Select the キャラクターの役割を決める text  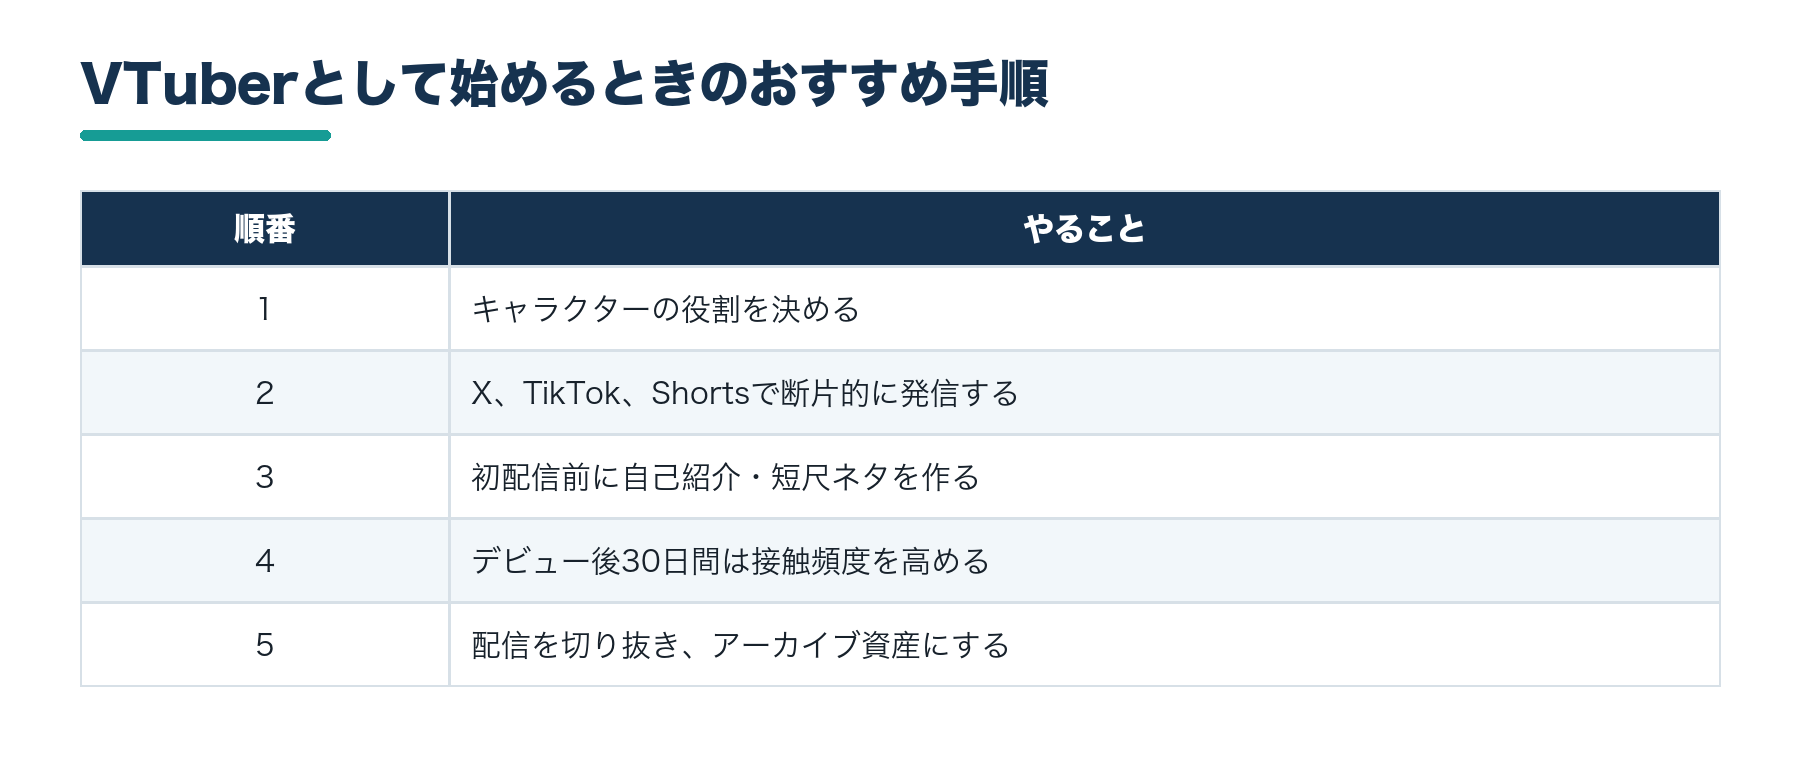pos(666,309)
